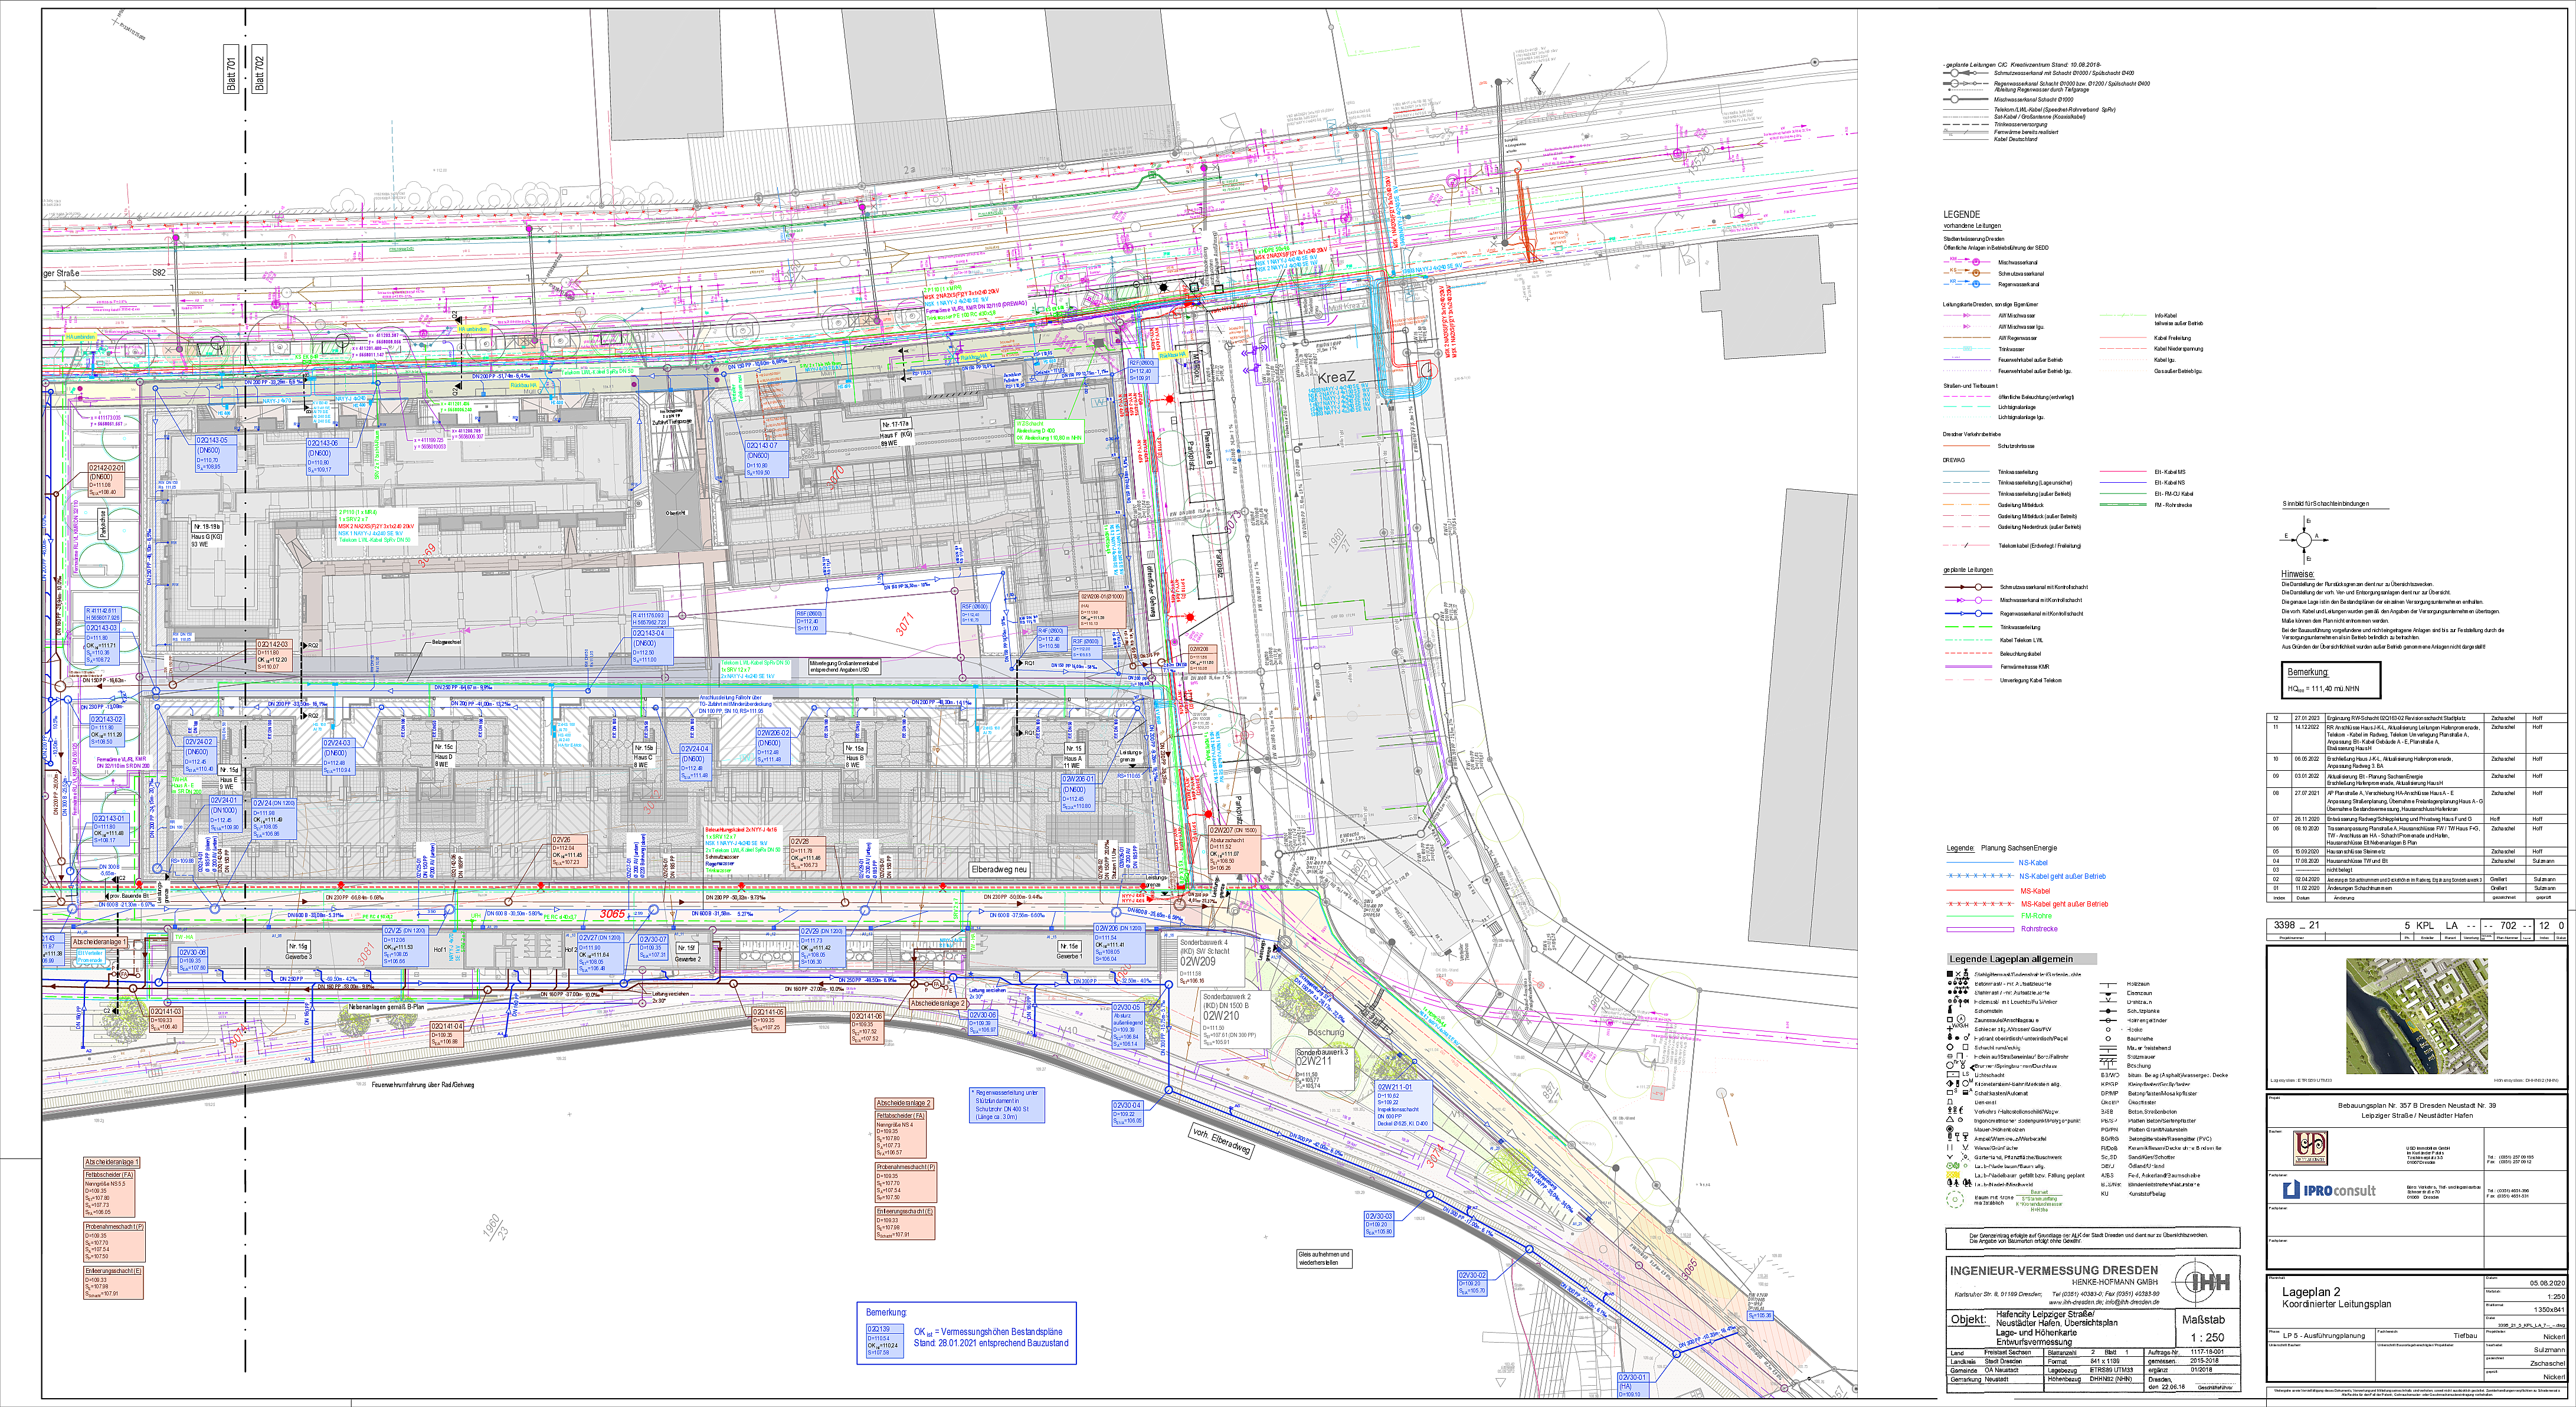Click the IPROconsult logo
Screen dimensions: 2576x1407
pos(2329,1190)
